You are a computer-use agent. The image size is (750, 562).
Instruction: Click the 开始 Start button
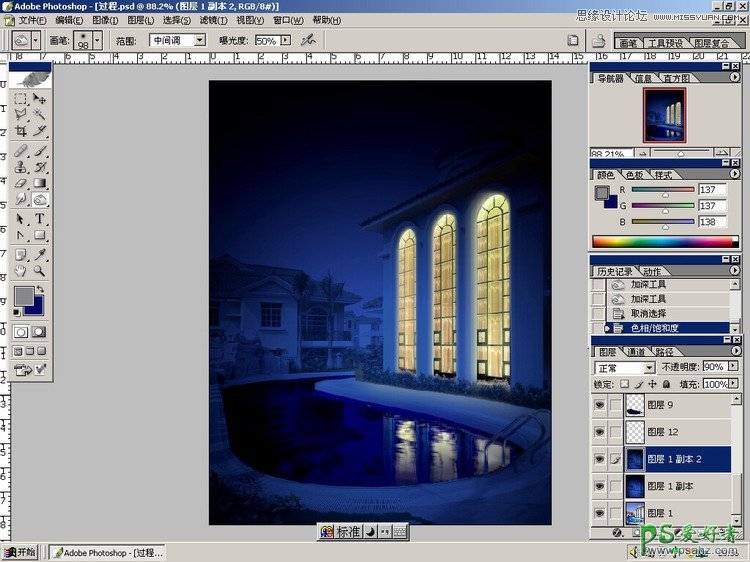[x=20, y=552]
